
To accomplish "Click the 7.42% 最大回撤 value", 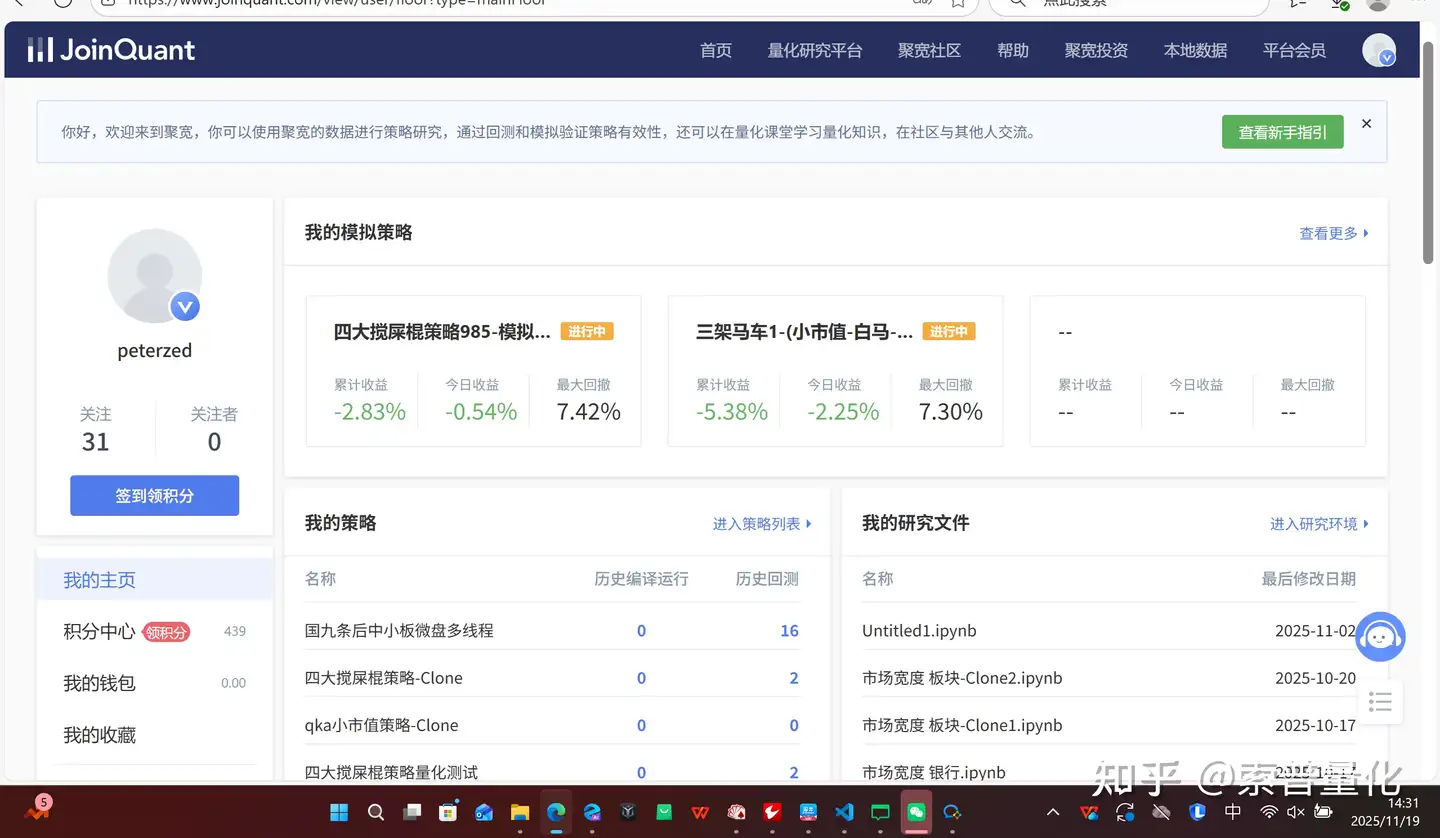I will [589, 412].
